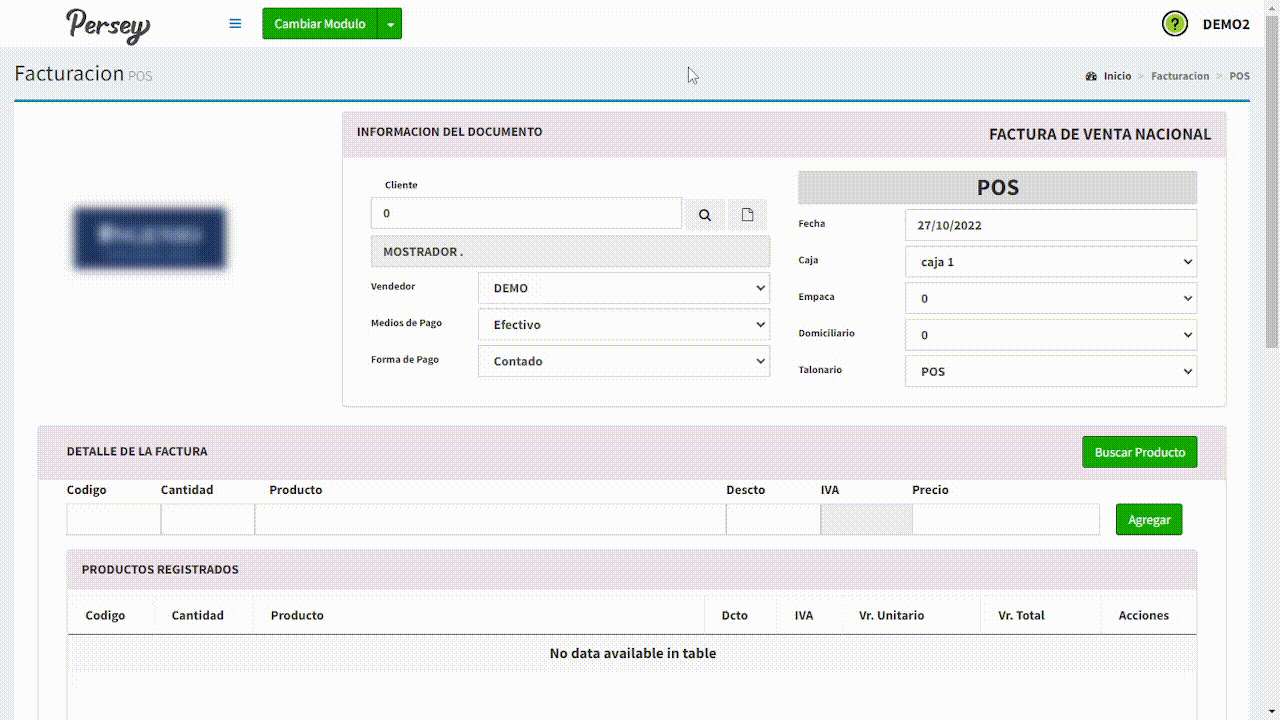
Task: Click the Persey logo
Action: pos(108,25)
